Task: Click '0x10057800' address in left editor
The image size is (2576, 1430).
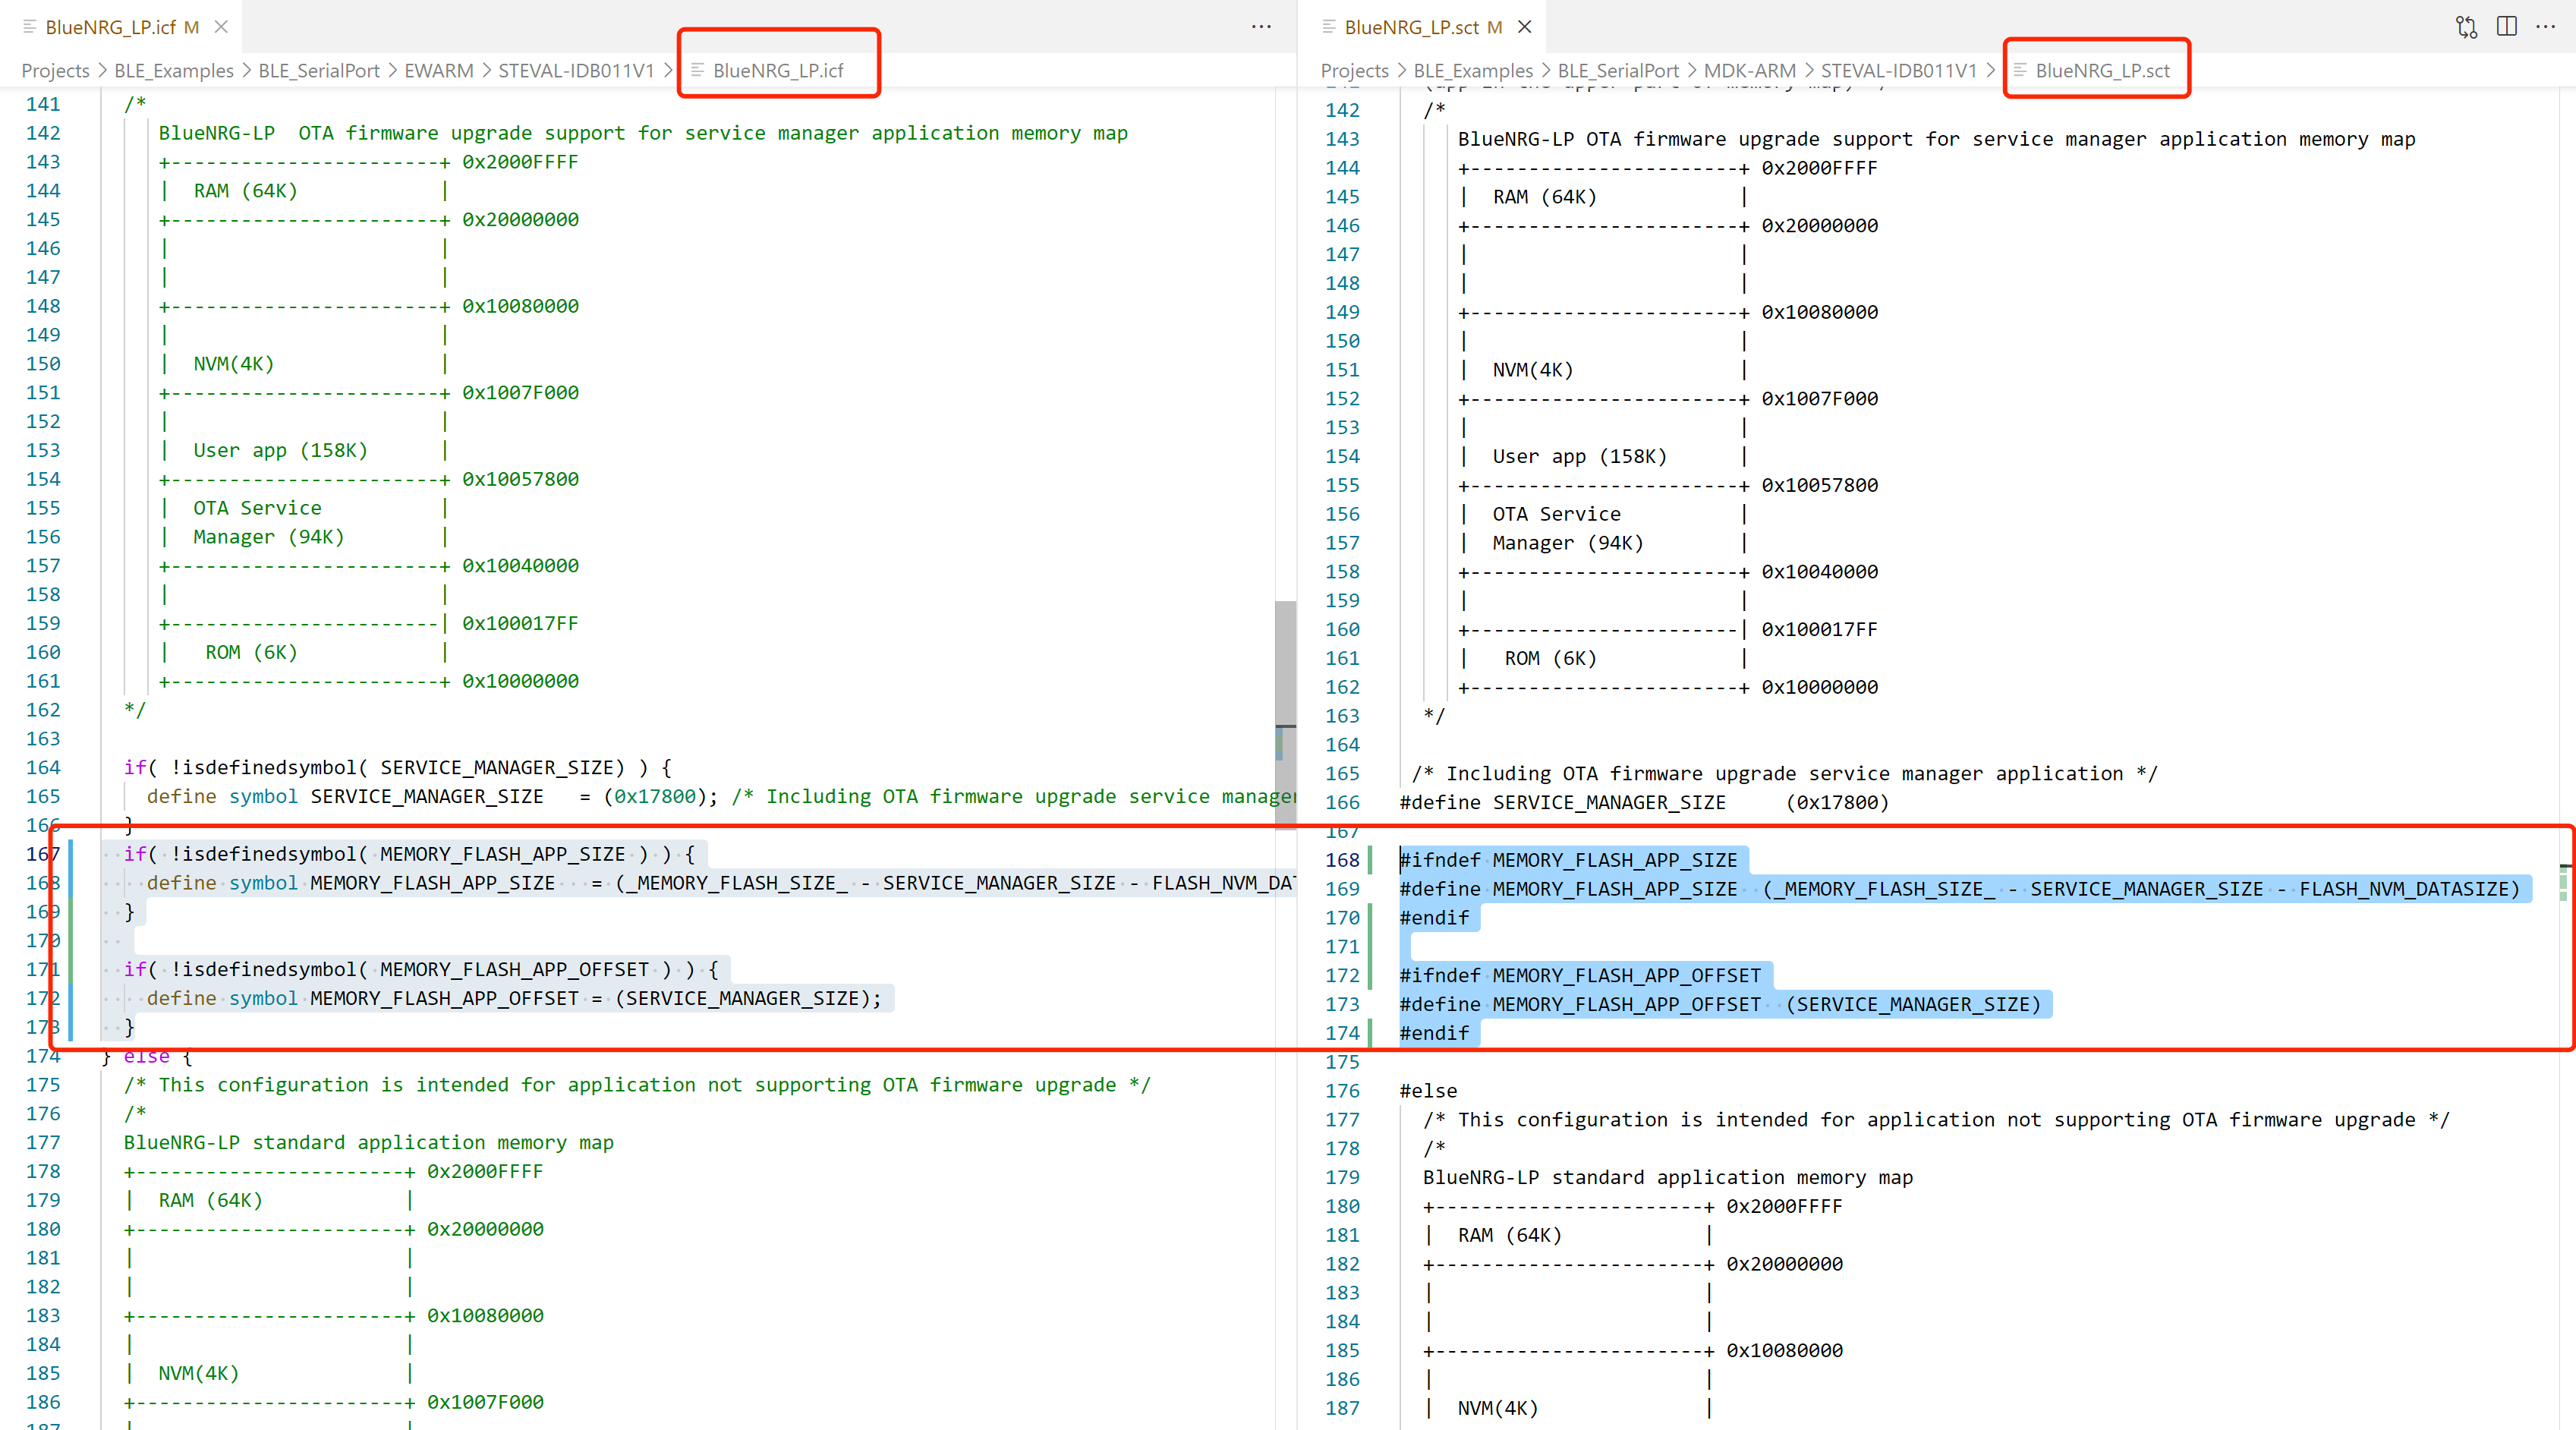Action: click(520, 479)
